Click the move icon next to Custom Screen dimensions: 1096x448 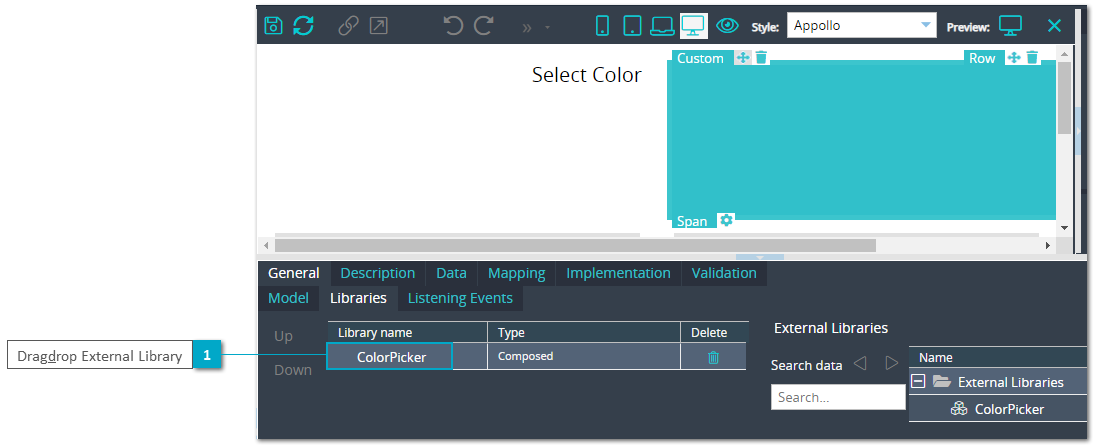tap(742, 57)
